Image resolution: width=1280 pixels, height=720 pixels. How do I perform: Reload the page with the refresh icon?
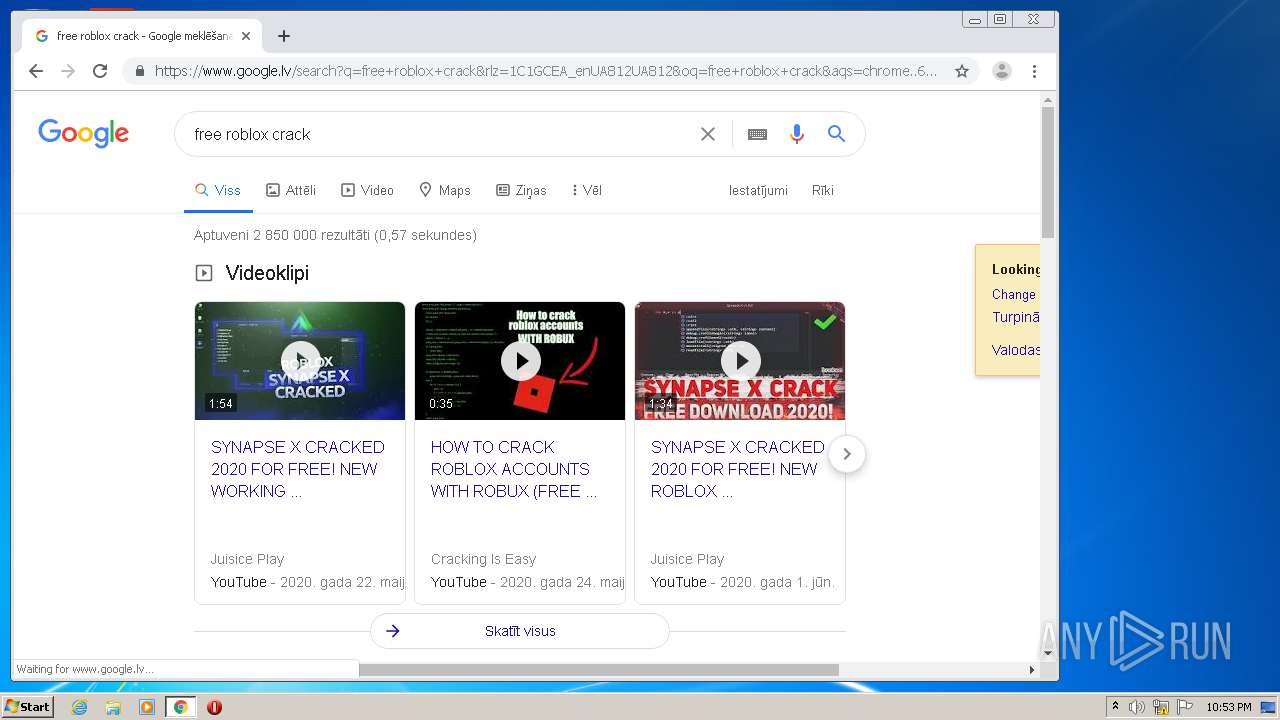(x=100, y=71)
